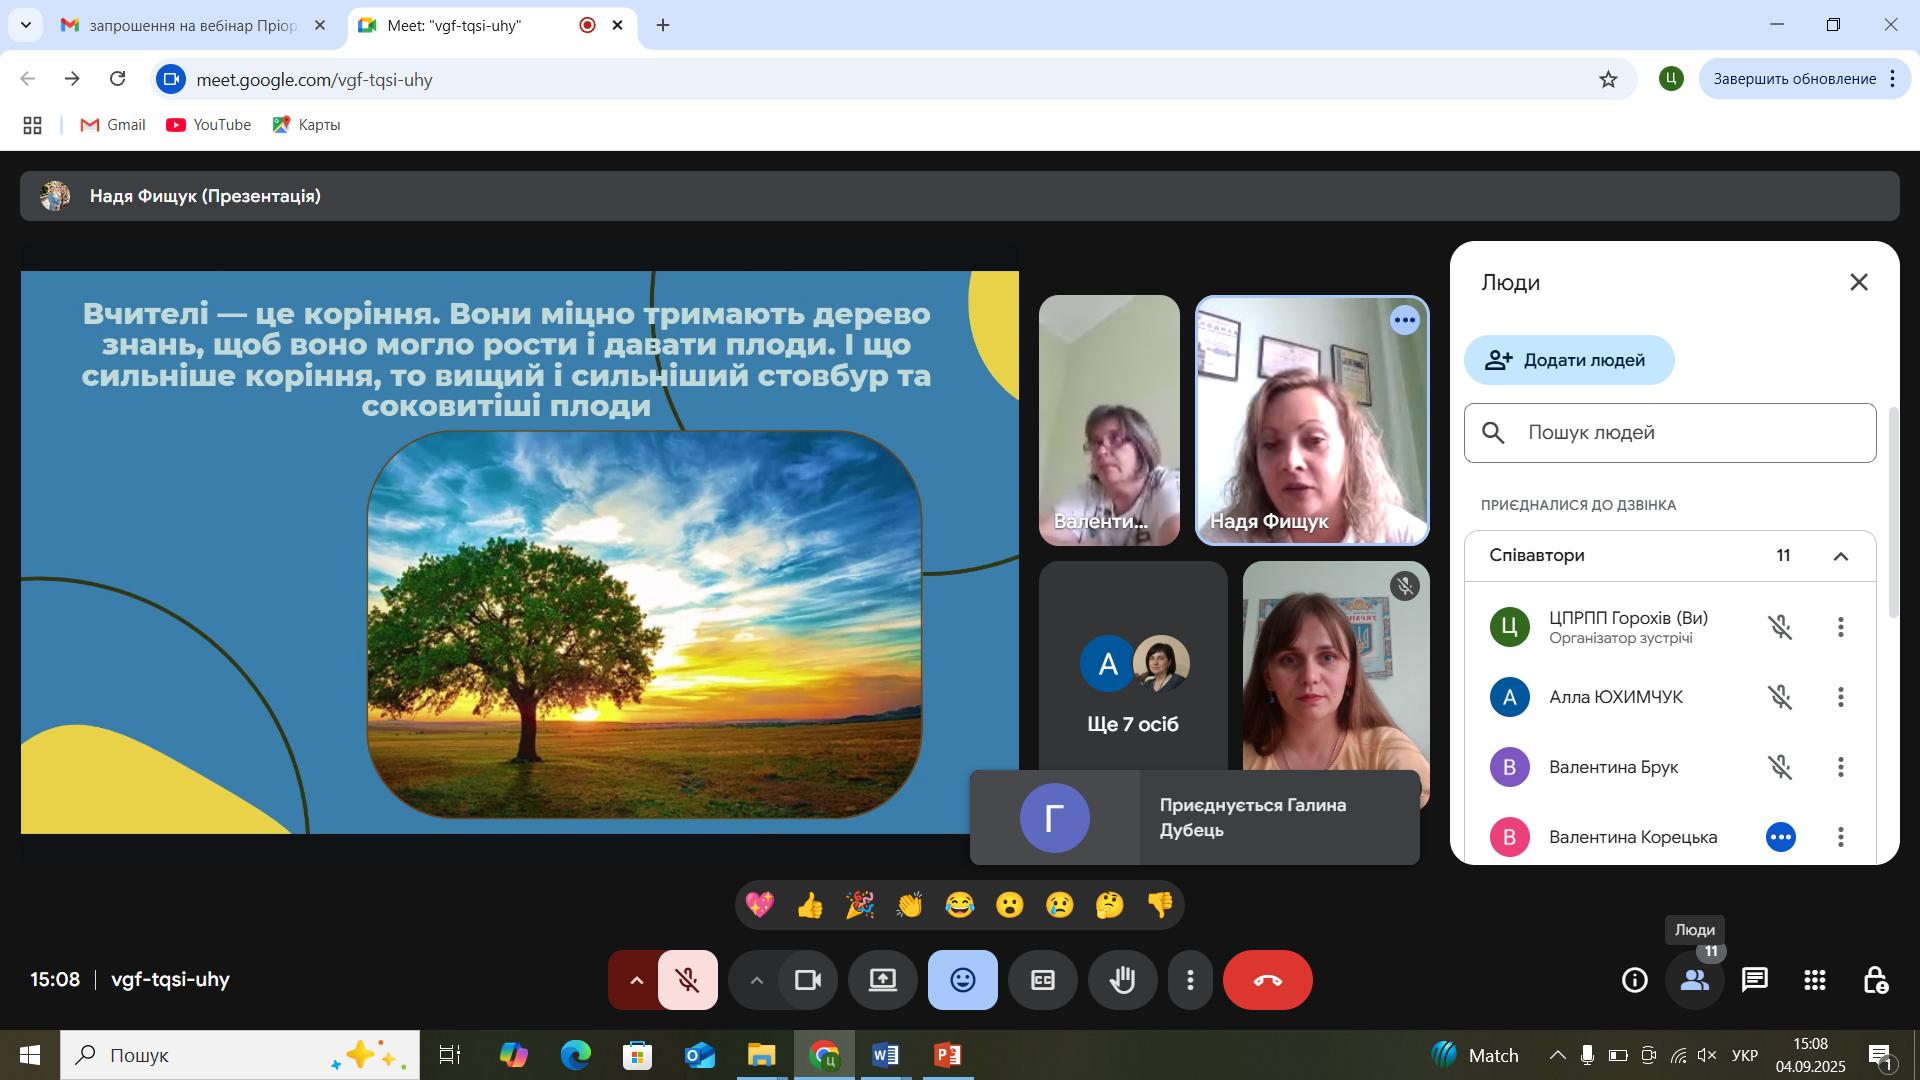
Task: Toggle the microphone mute button
Action: [x=688, y=980]
